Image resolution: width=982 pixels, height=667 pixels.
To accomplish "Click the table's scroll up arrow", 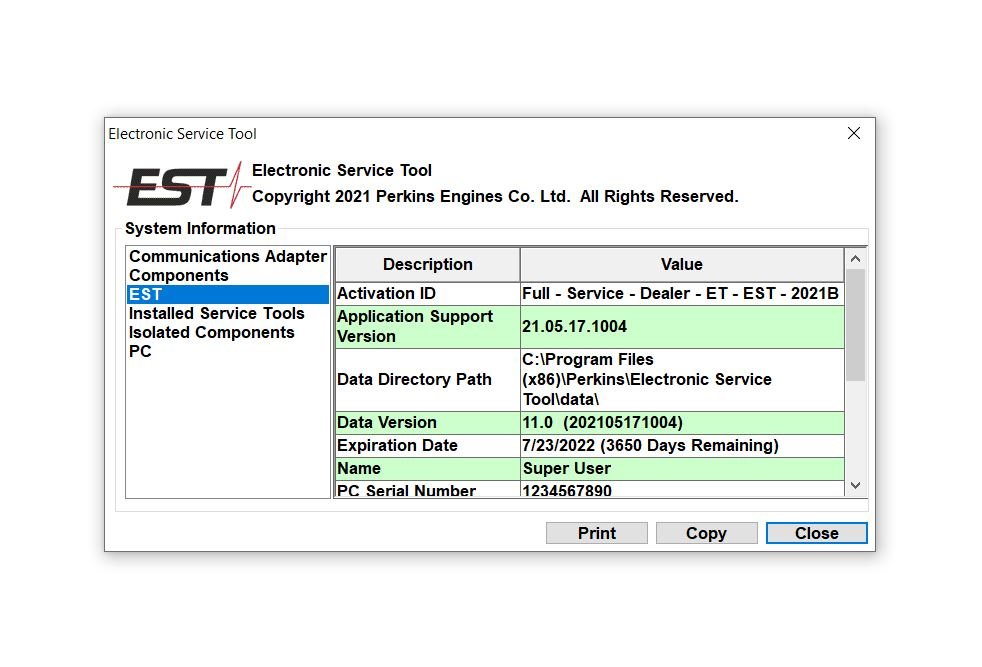I will click(x=855, y=259).
